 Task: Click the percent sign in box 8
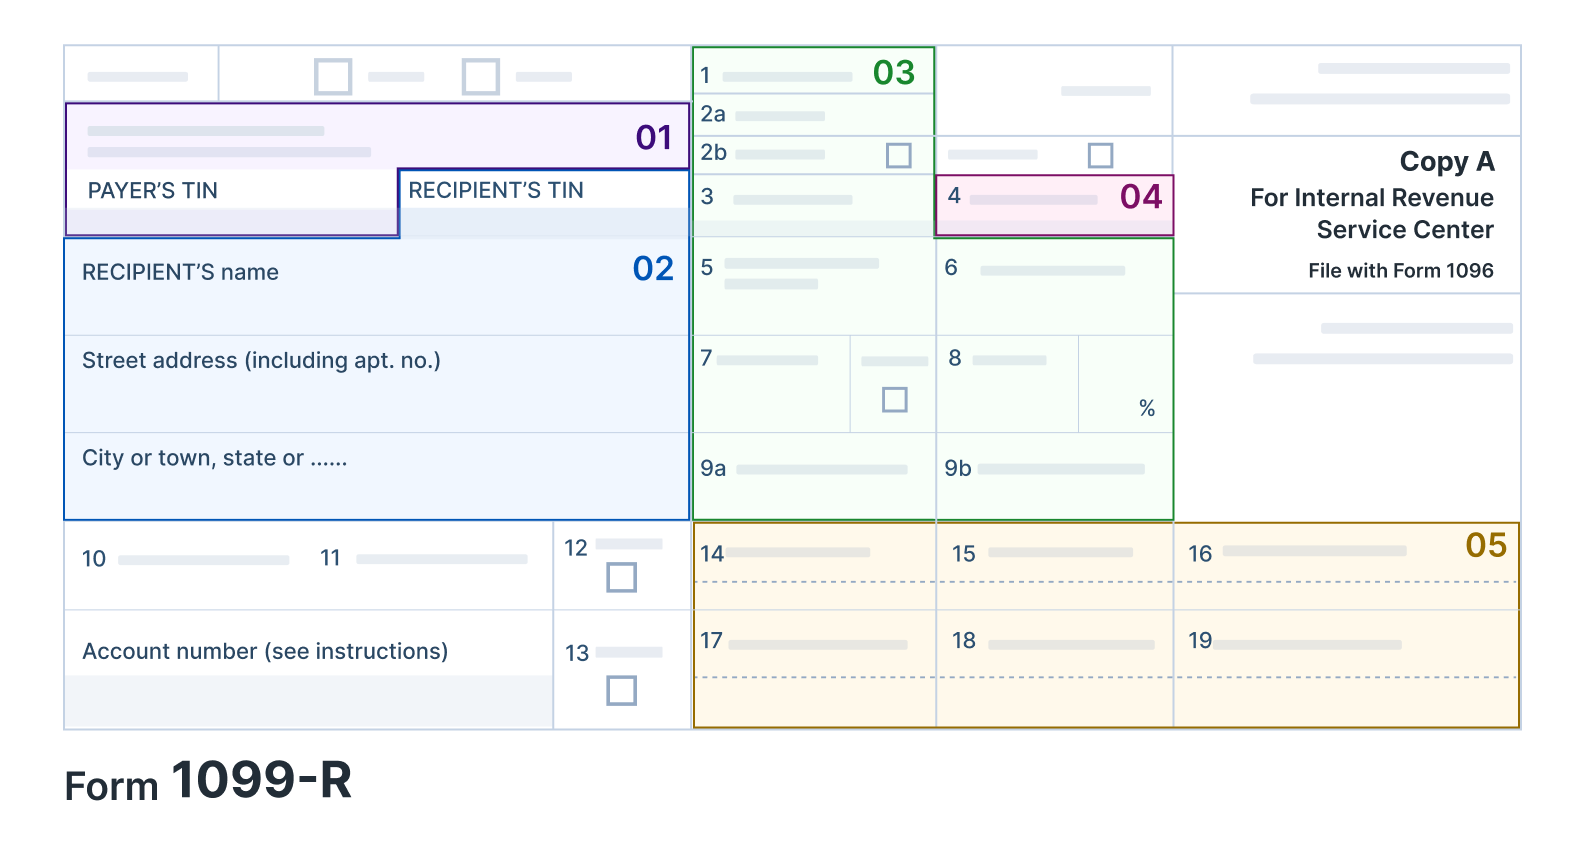pyautogui.click(x=1147, y=408)
